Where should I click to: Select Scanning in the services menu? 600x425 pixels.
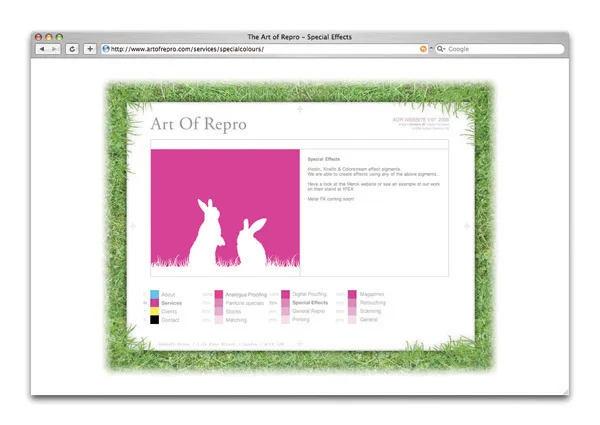370,311
